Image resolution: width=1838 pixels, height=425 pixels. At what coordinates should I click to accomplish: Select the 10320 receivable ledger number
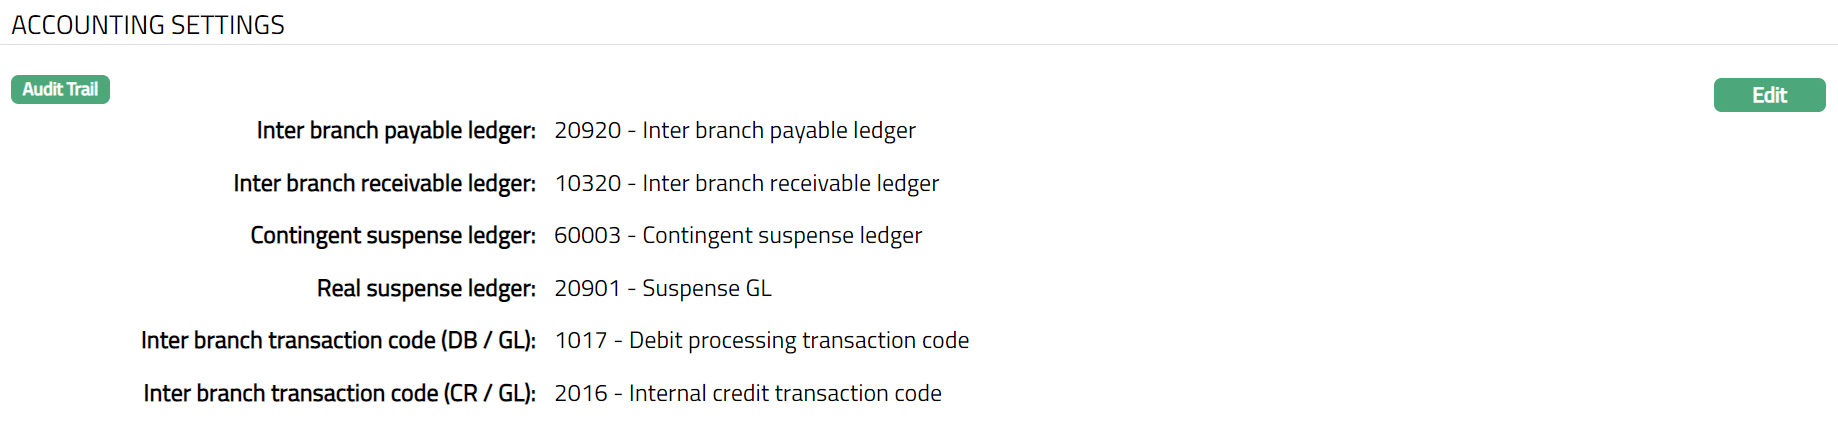tap(588, 184)
